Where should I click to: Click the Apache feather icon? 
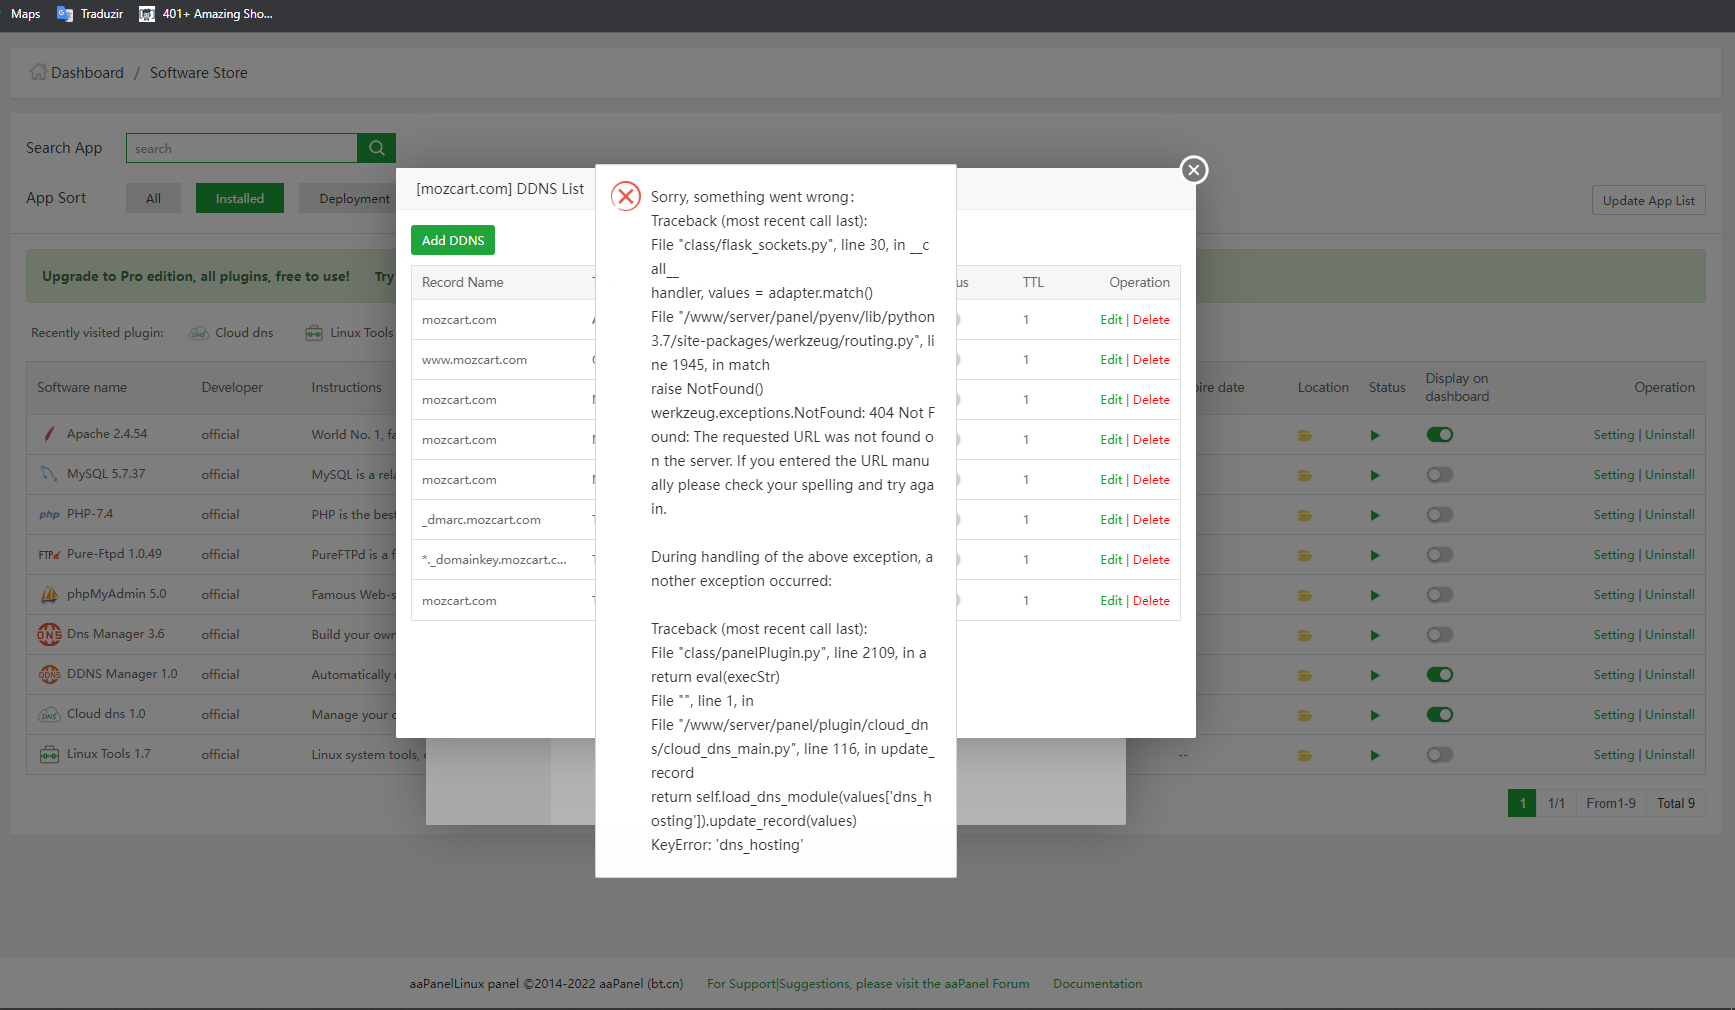[x=49, y=434]
